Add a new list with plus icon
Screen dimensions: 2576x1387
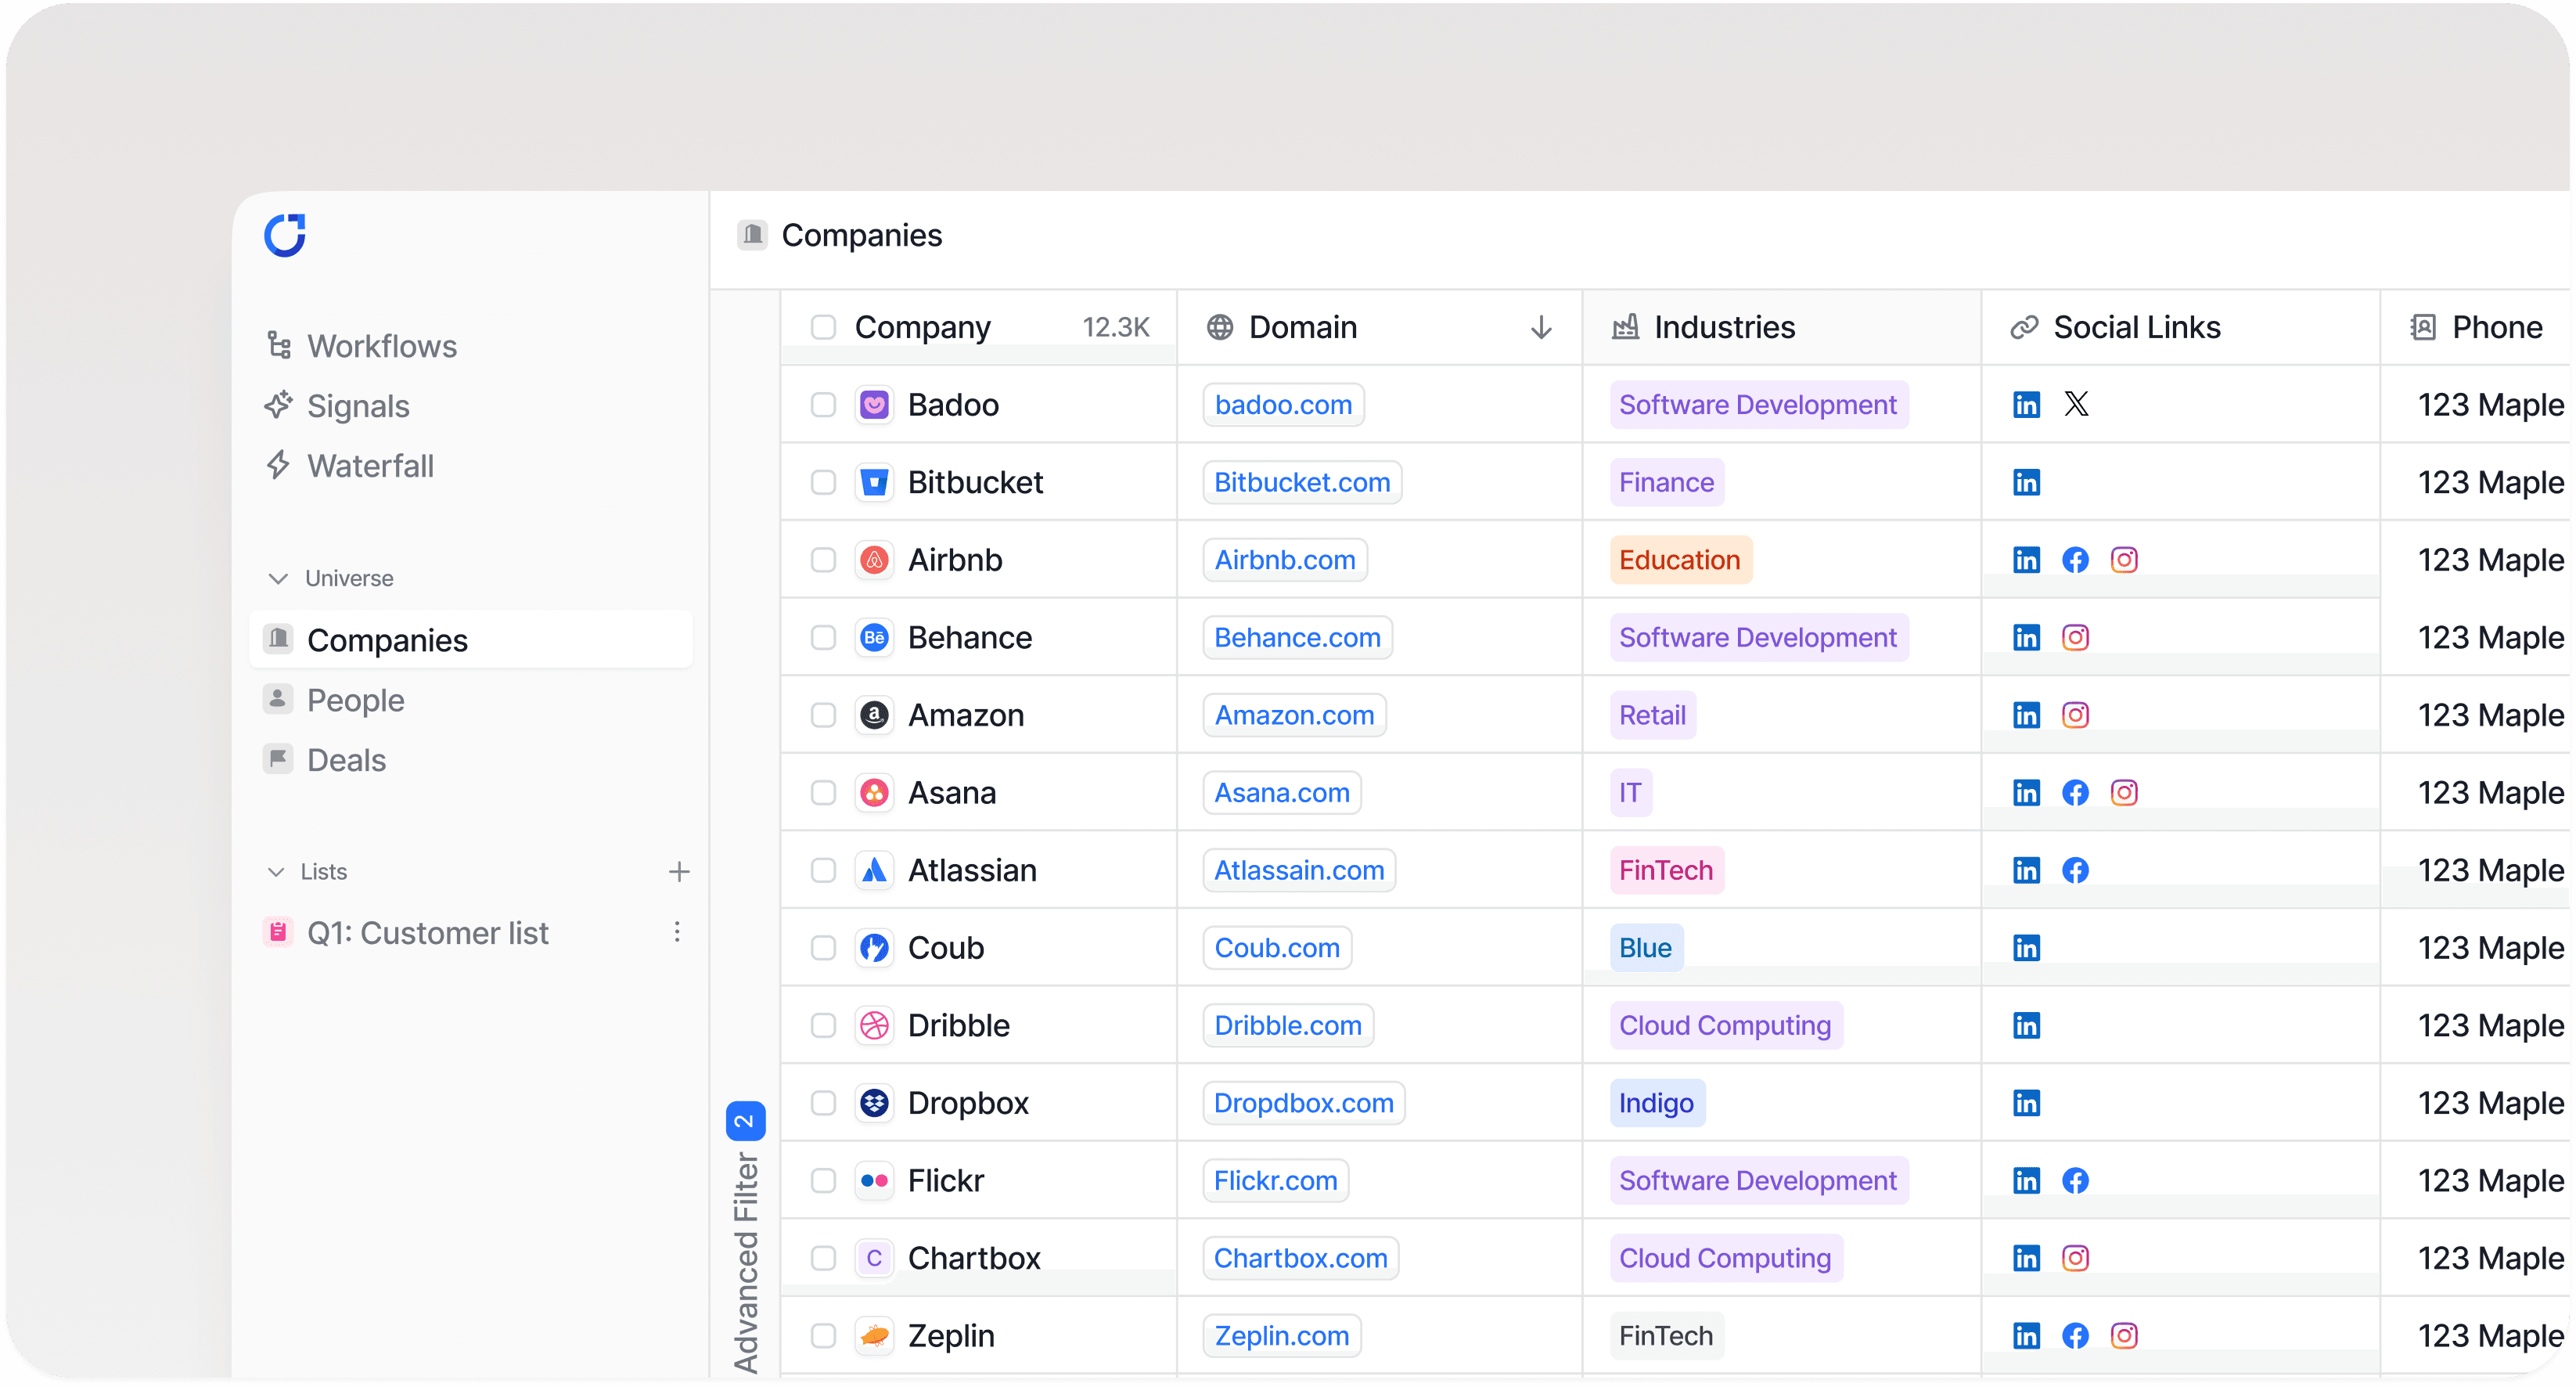[679, 871]
